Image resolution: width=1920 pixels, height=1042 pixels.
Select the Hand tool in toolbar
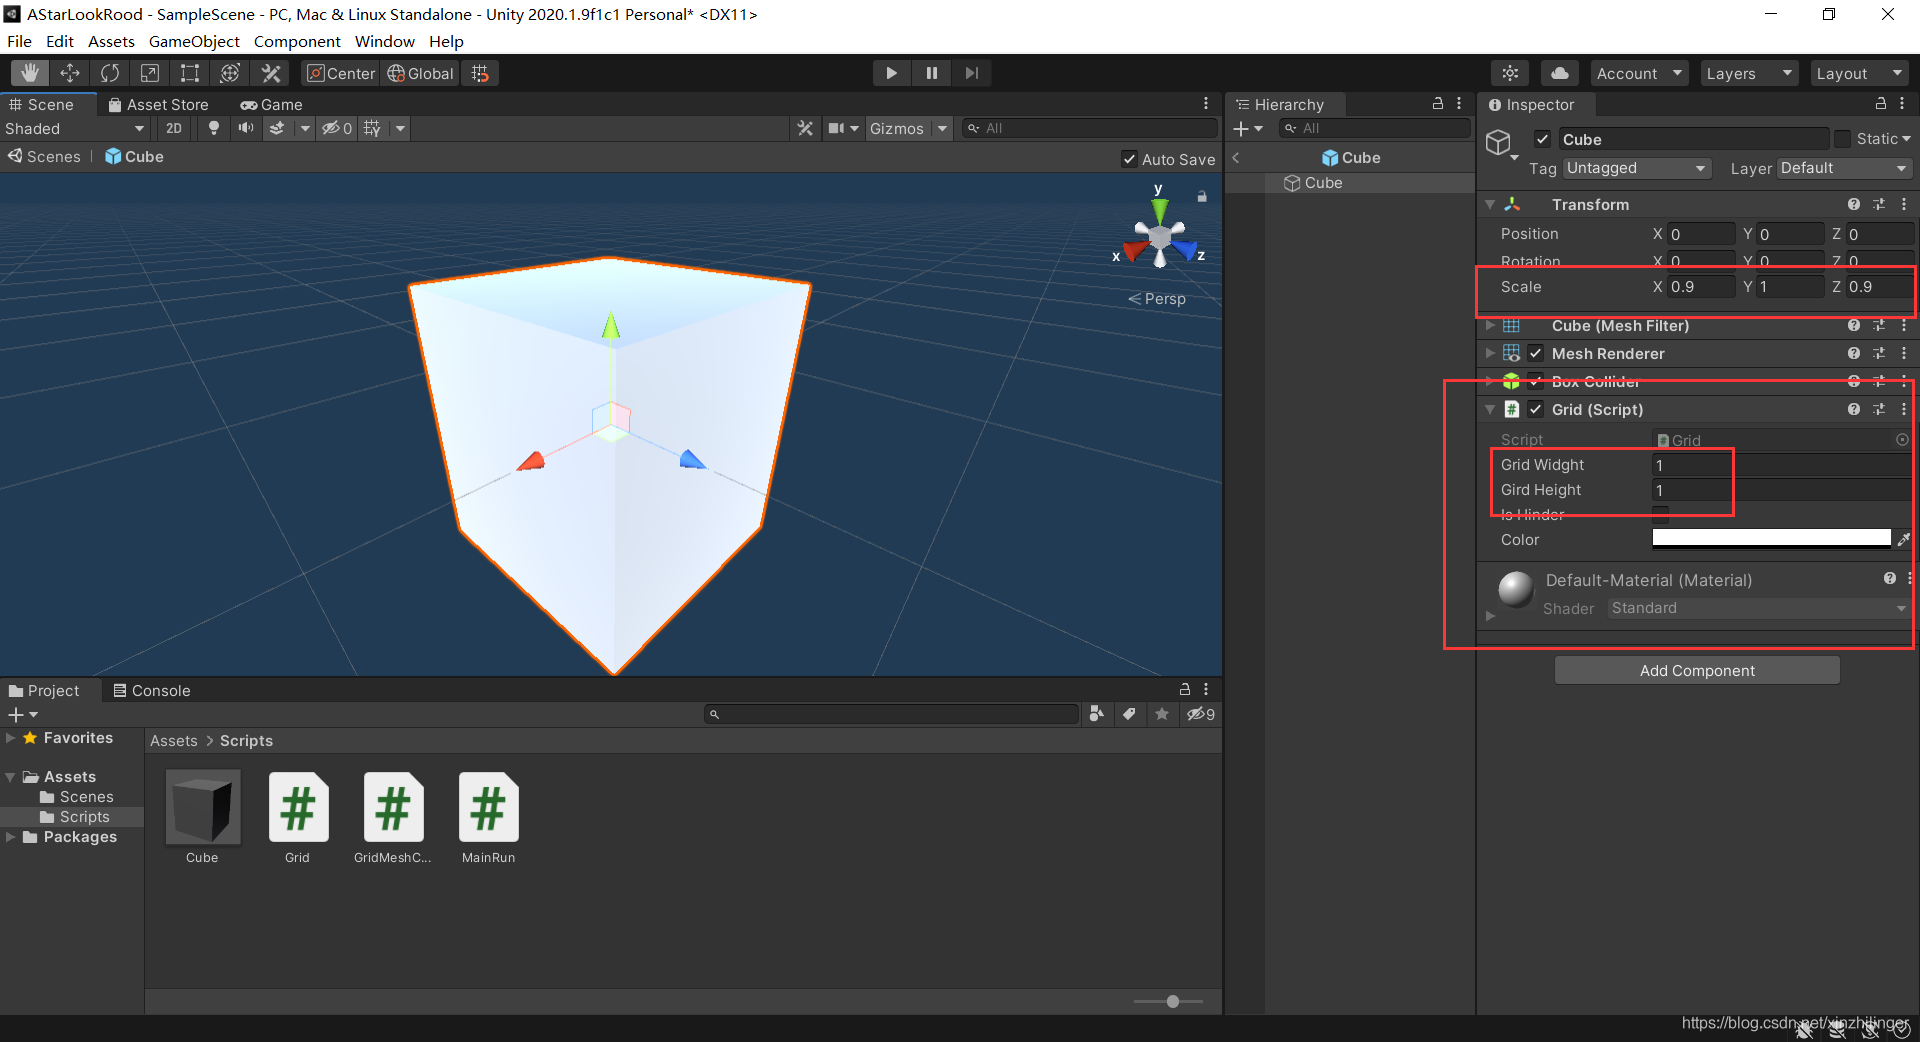tap(30, 73)
